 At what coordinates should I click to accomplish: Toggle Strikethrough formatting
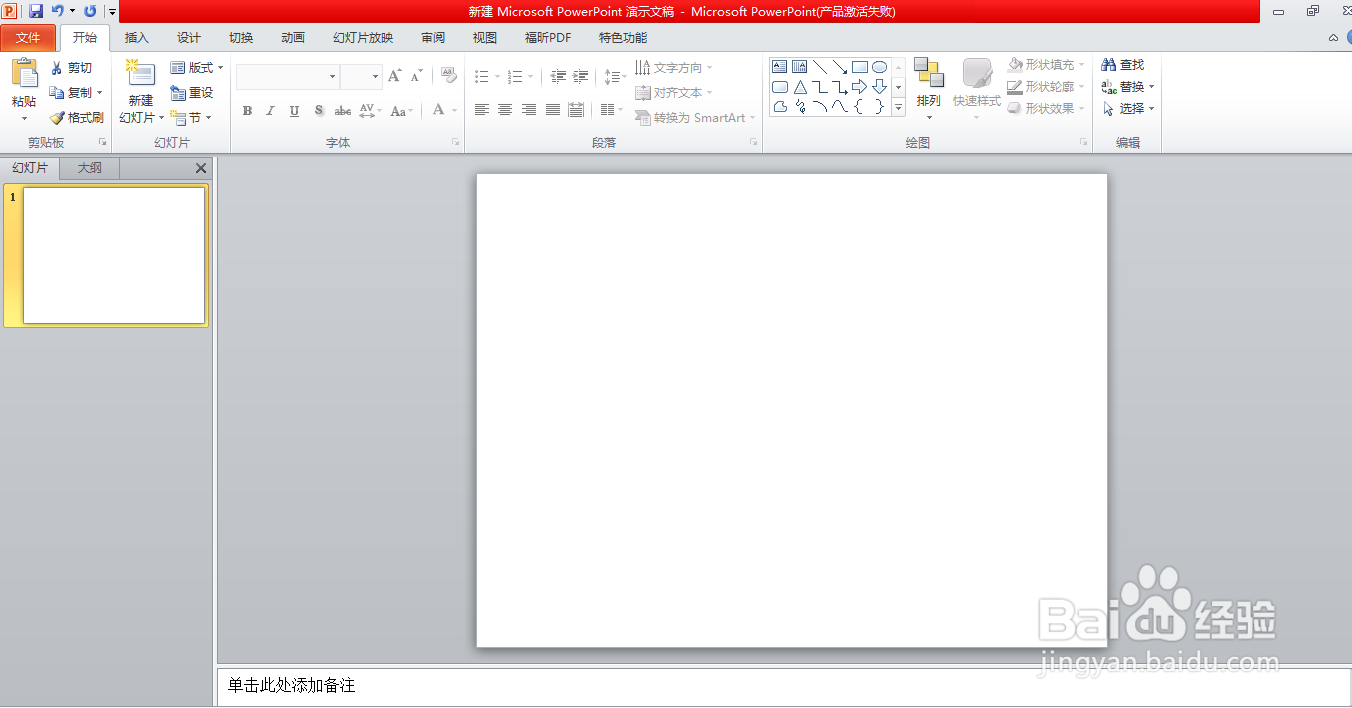click(x=343, y=111)
